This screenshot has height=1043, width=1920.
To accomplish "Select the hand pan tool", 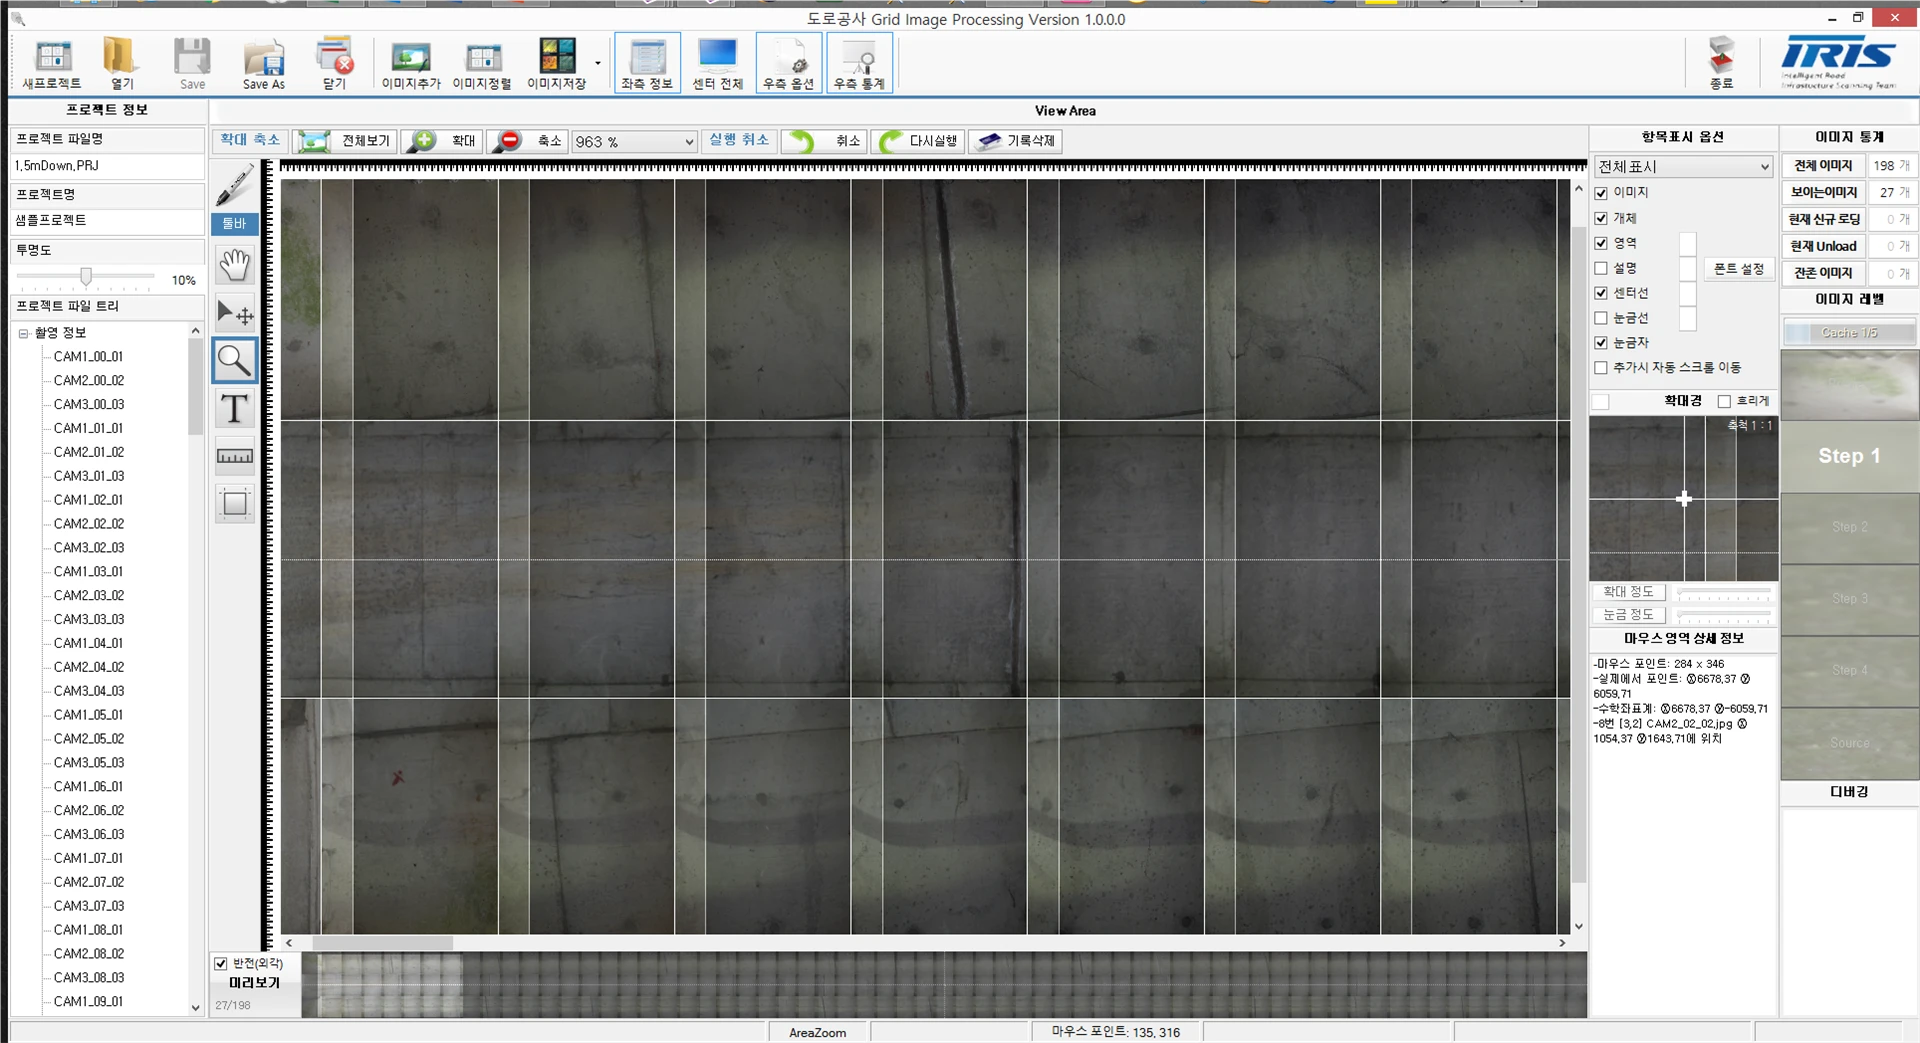I will tap(235, 265).
